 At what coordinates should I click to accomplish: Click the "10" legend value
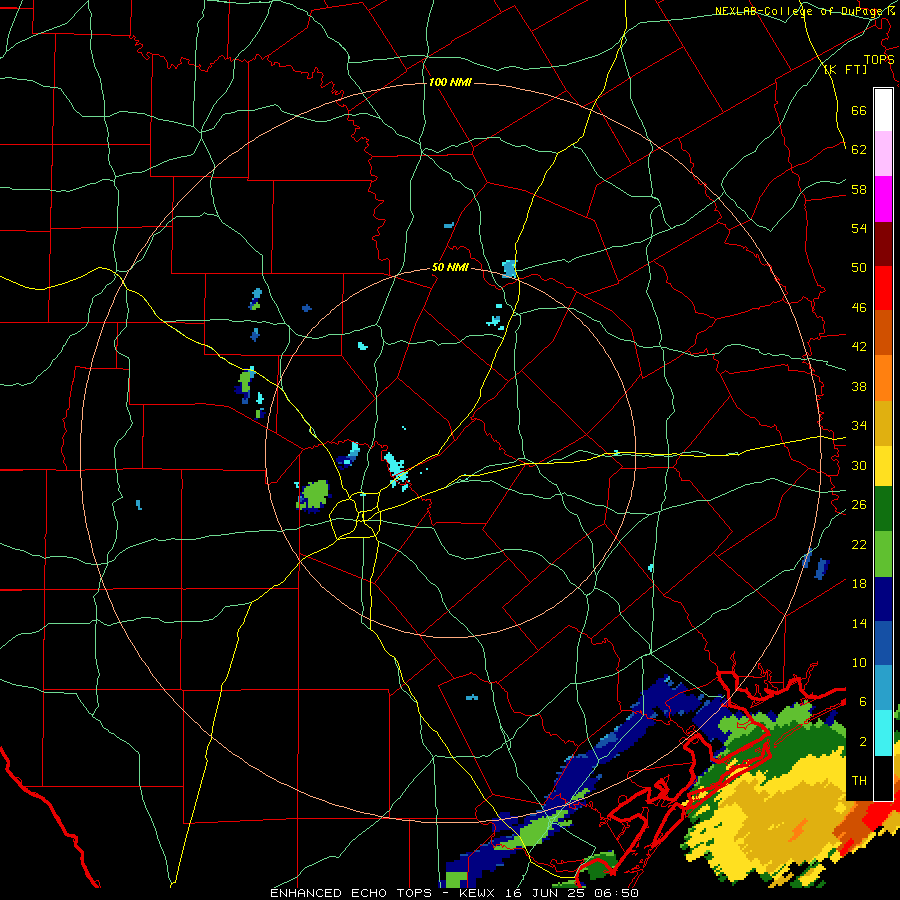point(859,663)
